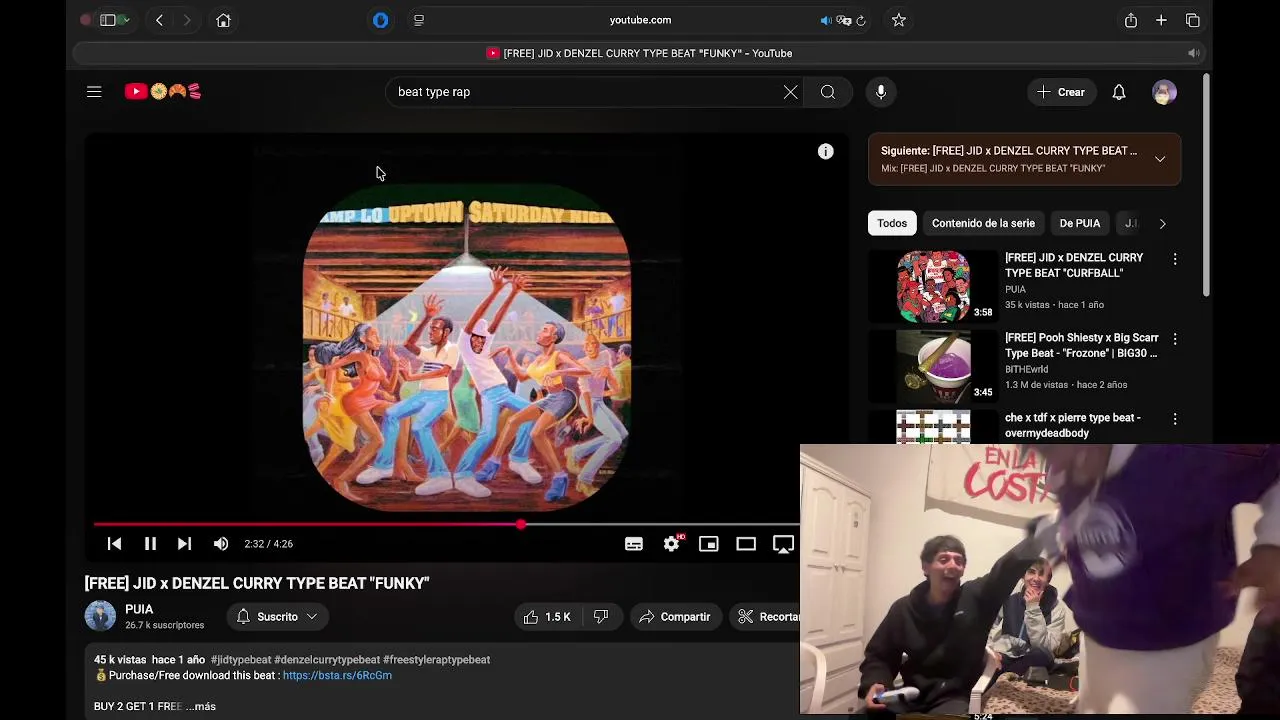This screenshot has width=1280, height=720.
Task: Expand description with ...más
Action: pyautogui.click(x=200, y=706)
